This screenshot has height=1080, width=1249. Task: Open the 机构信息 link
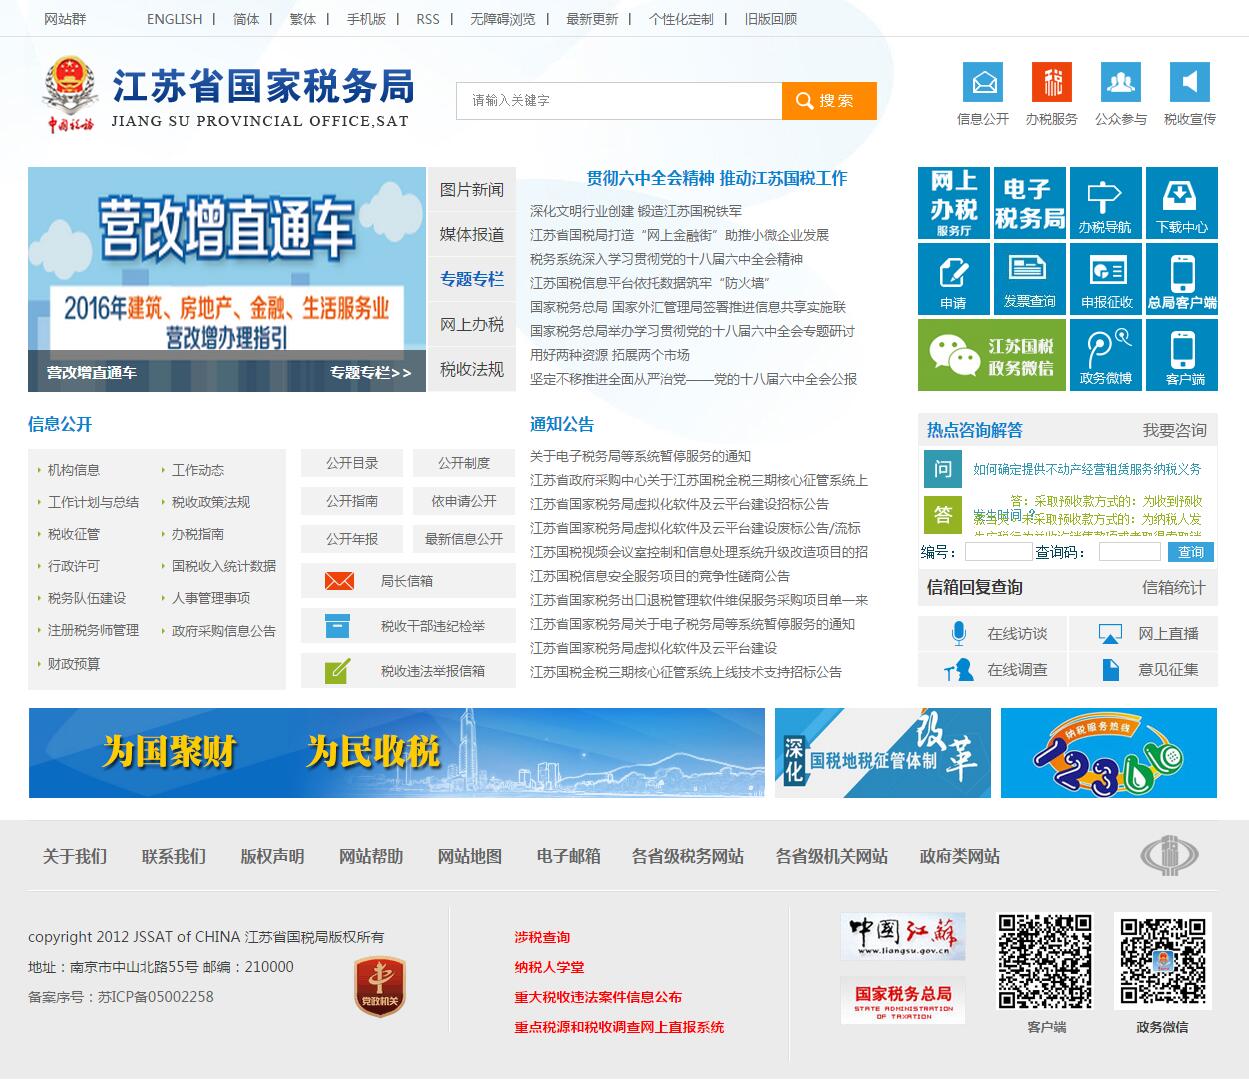tap(74, 470)
